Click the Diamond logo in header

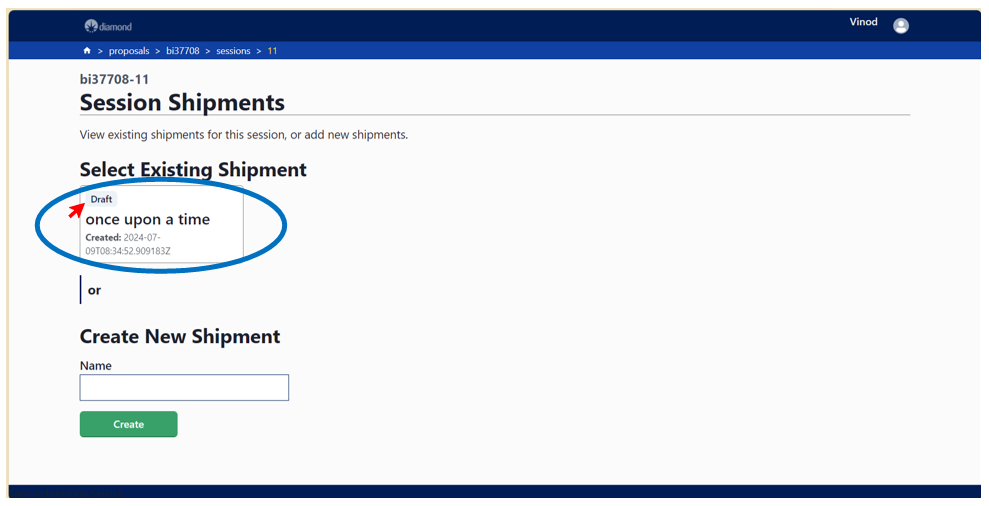108,26
